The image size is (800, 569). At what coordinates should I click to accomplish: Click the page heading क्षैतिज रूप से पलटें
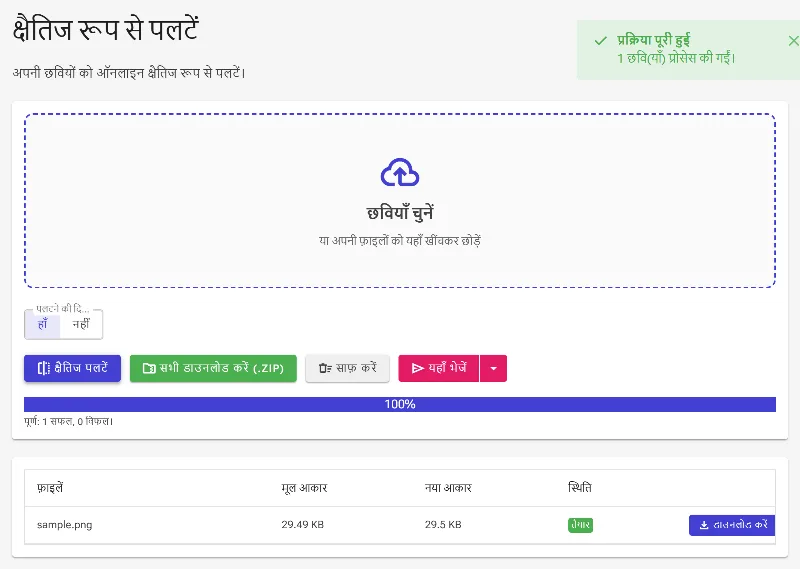[106, 29]
